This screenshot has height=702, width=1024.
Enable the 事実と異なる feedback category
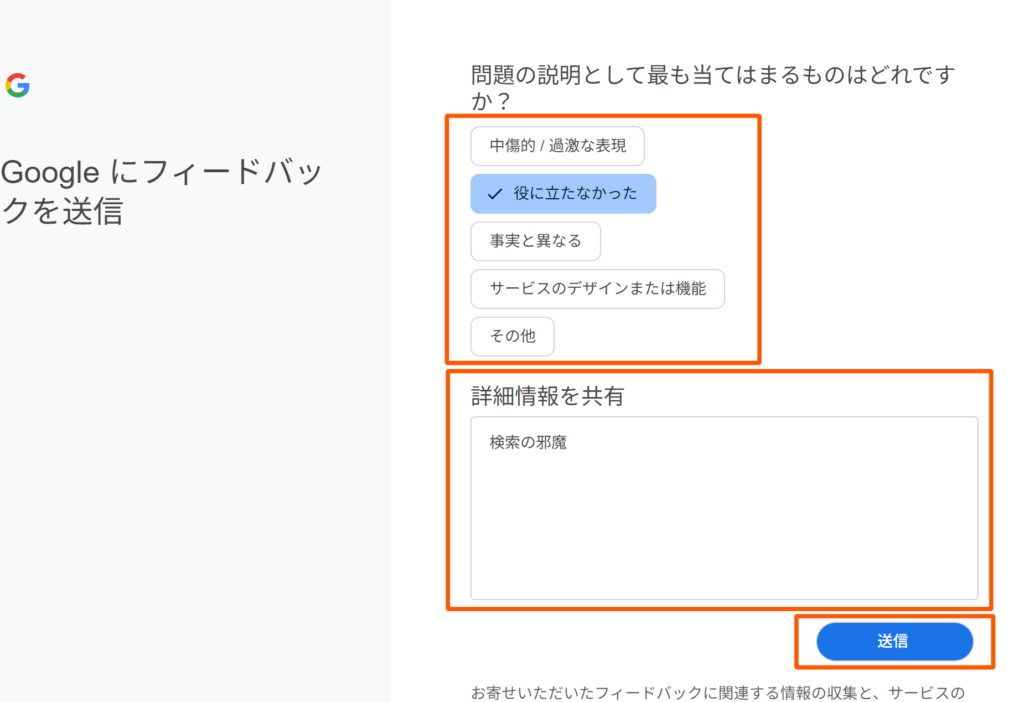click(x=535, y=241)
